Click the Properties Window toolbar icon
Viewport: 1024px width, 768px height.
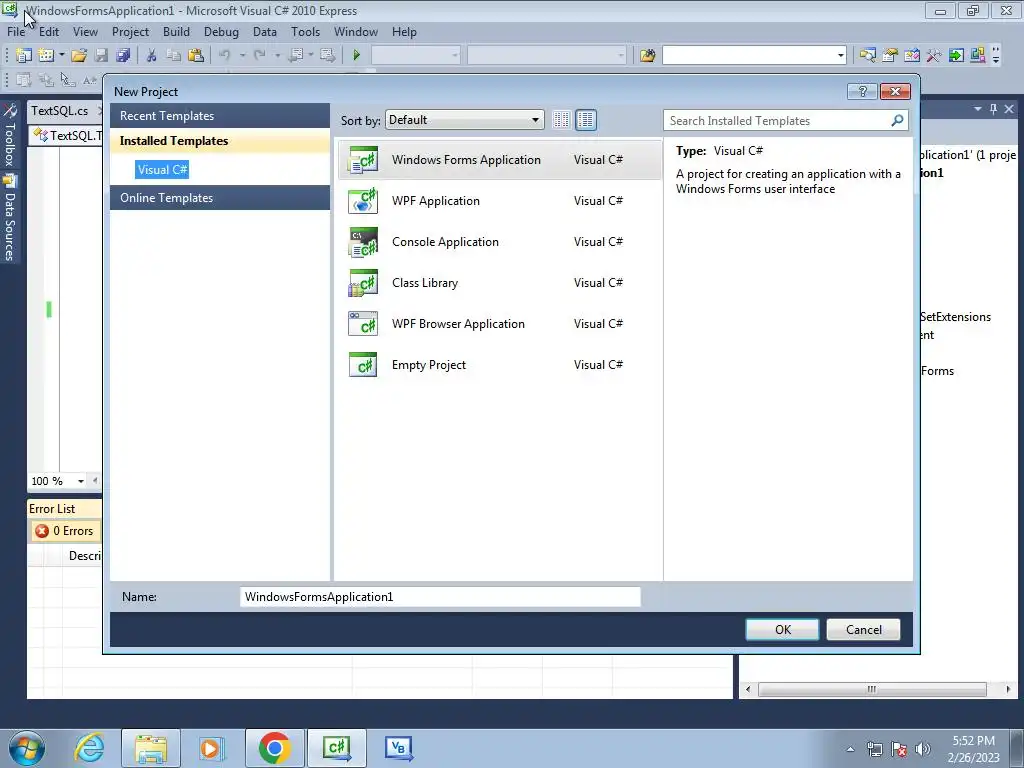point(889,56)
